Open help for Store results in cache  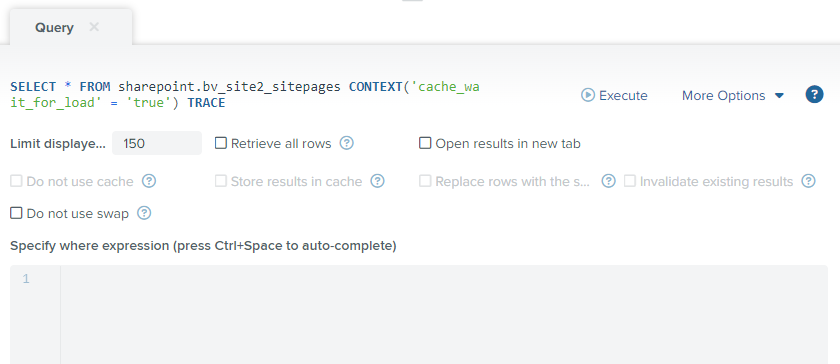(x=377, y=181)
